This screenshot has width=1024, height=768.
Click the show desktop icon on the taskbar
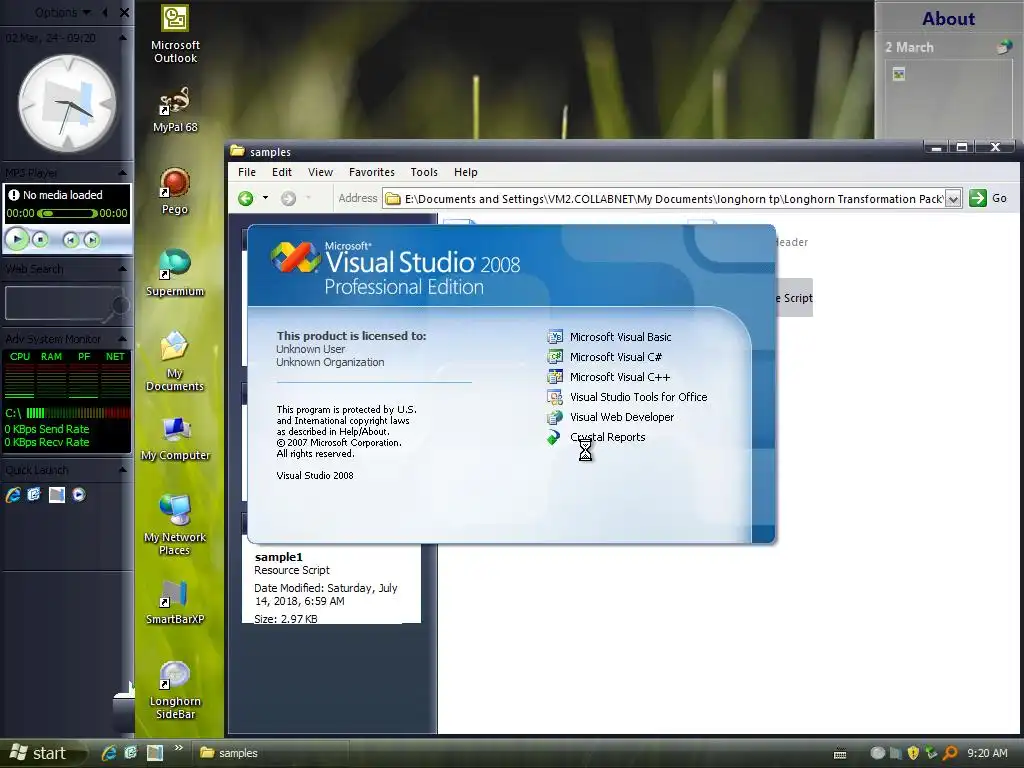(x=155, y=753)
